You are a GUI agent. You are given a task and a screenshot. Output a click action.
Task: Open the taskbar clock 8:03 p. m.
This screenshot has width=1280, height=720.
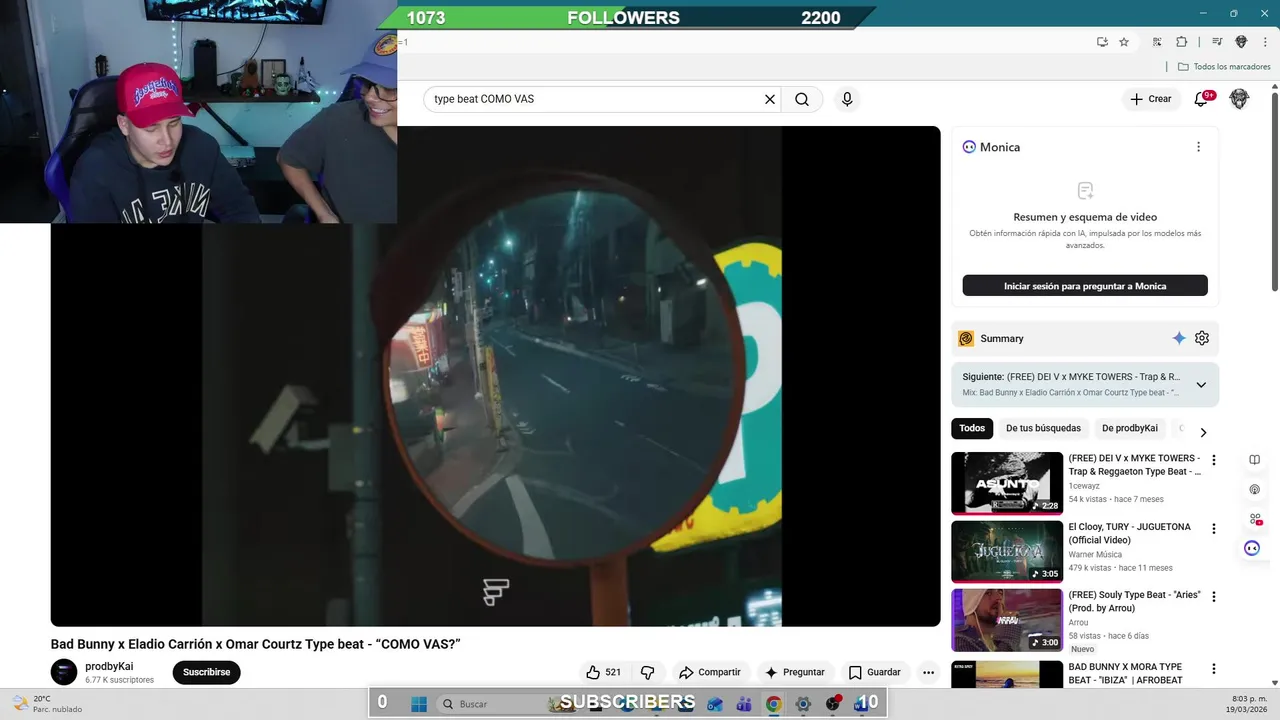pyautogui.click(x=1244, y=704)
